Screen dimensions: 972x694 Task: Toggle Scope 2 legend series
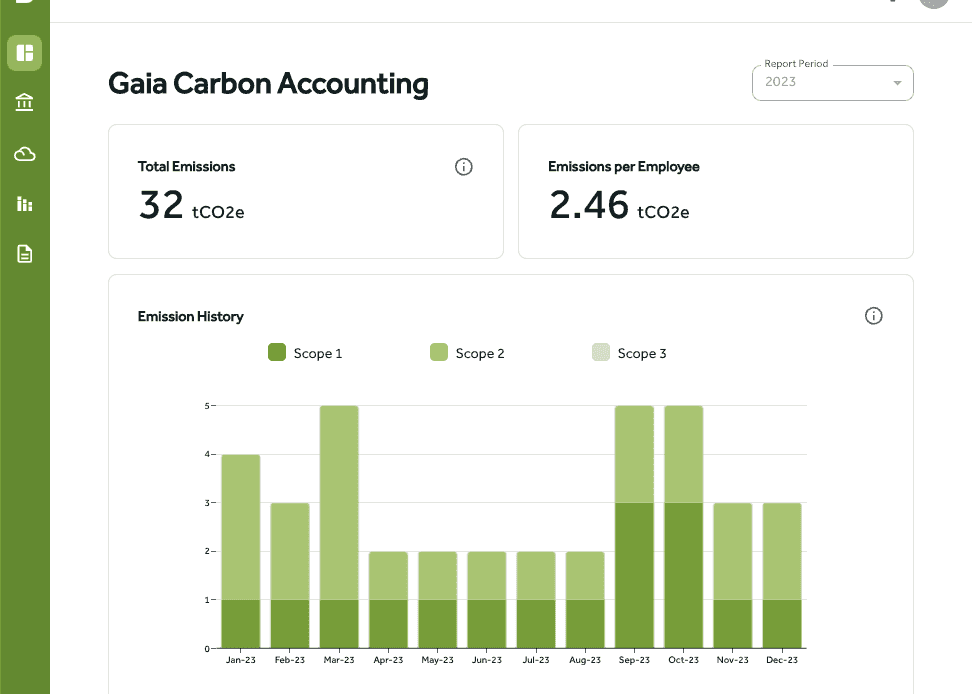click(467, 353)
